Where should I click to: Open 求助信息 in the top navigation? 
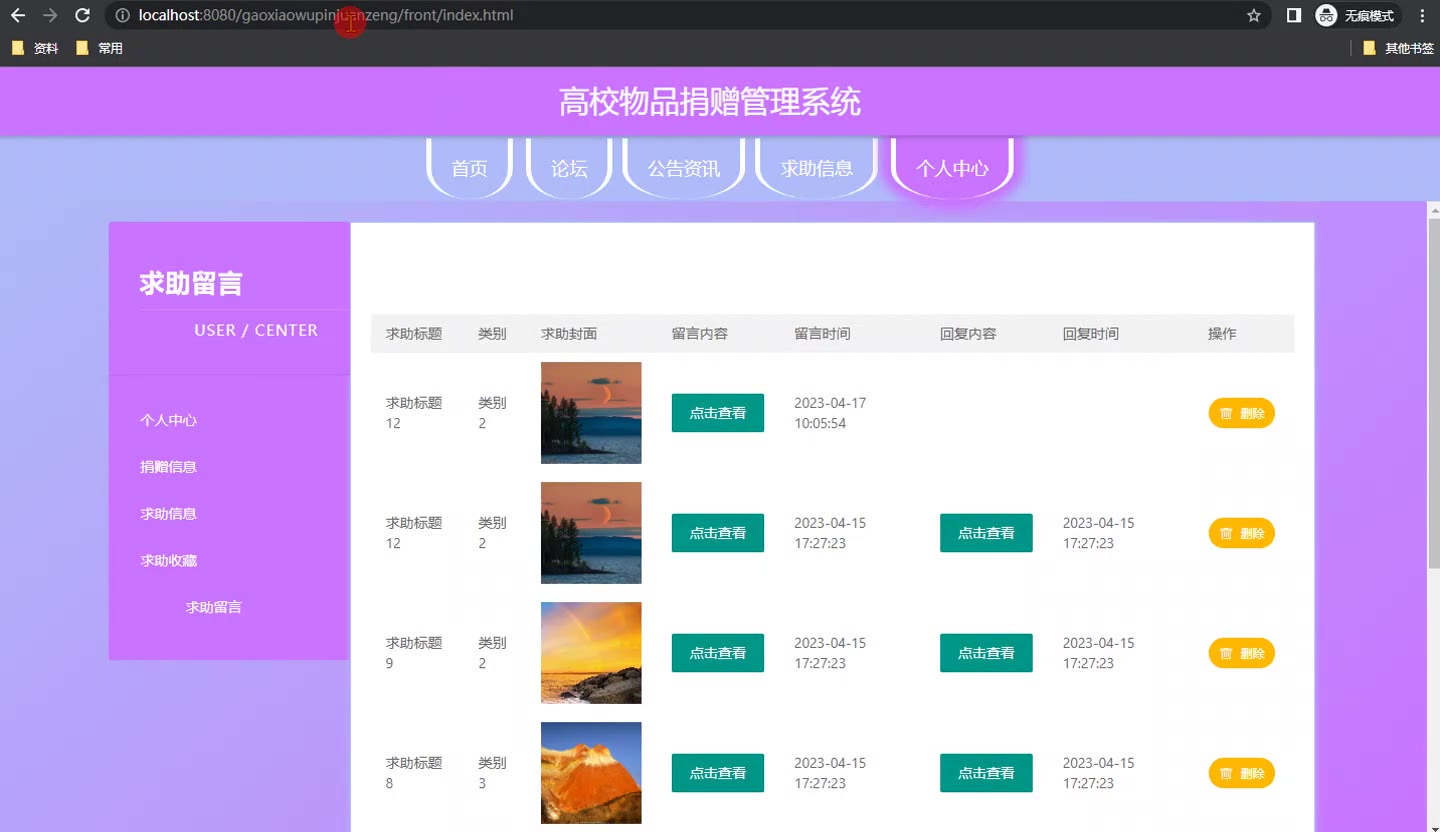tap(817, 168)
